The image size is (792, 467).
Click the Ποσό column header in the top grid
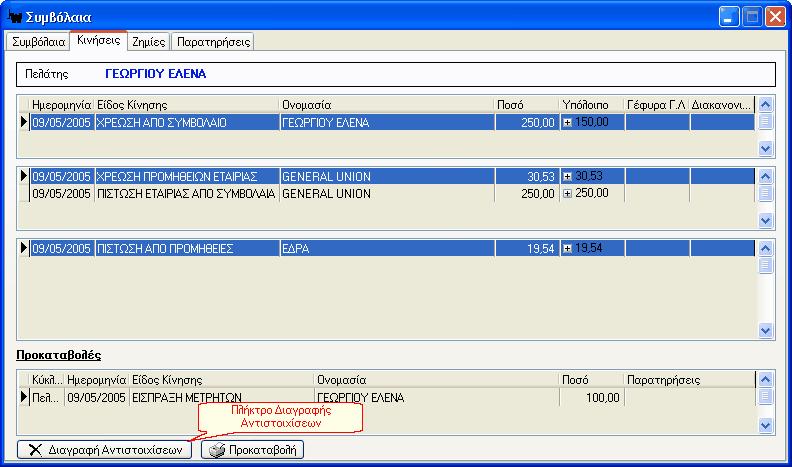click(x=527, y=105)
